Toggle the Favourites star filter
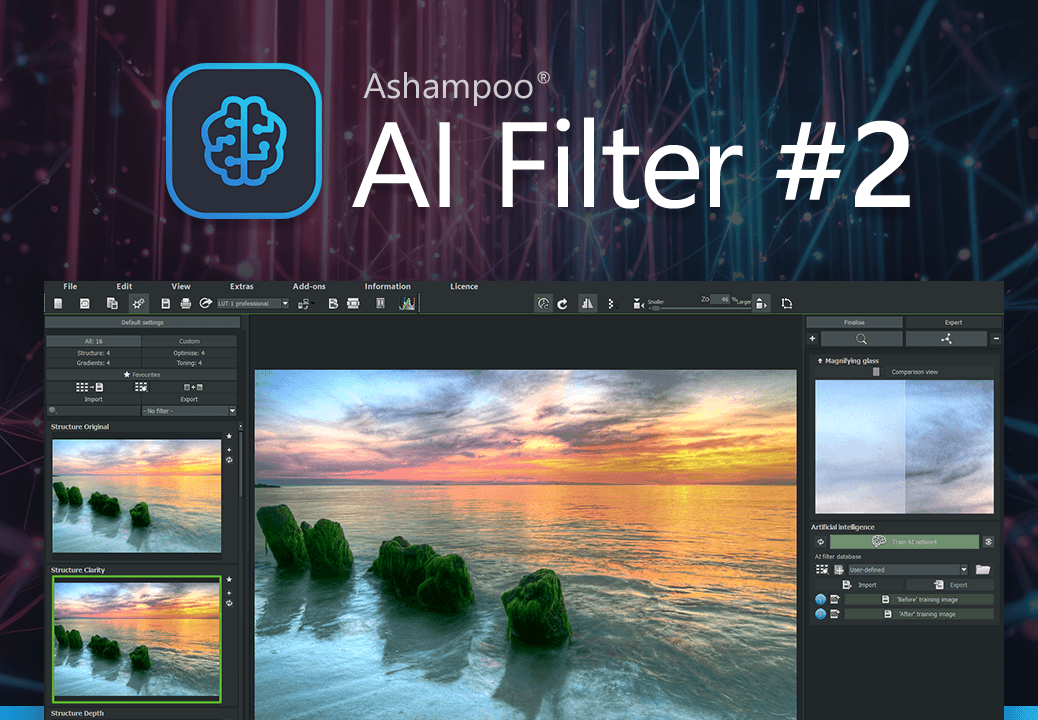The height and width of the screenshot is (720, 1038). pos(141,375)
